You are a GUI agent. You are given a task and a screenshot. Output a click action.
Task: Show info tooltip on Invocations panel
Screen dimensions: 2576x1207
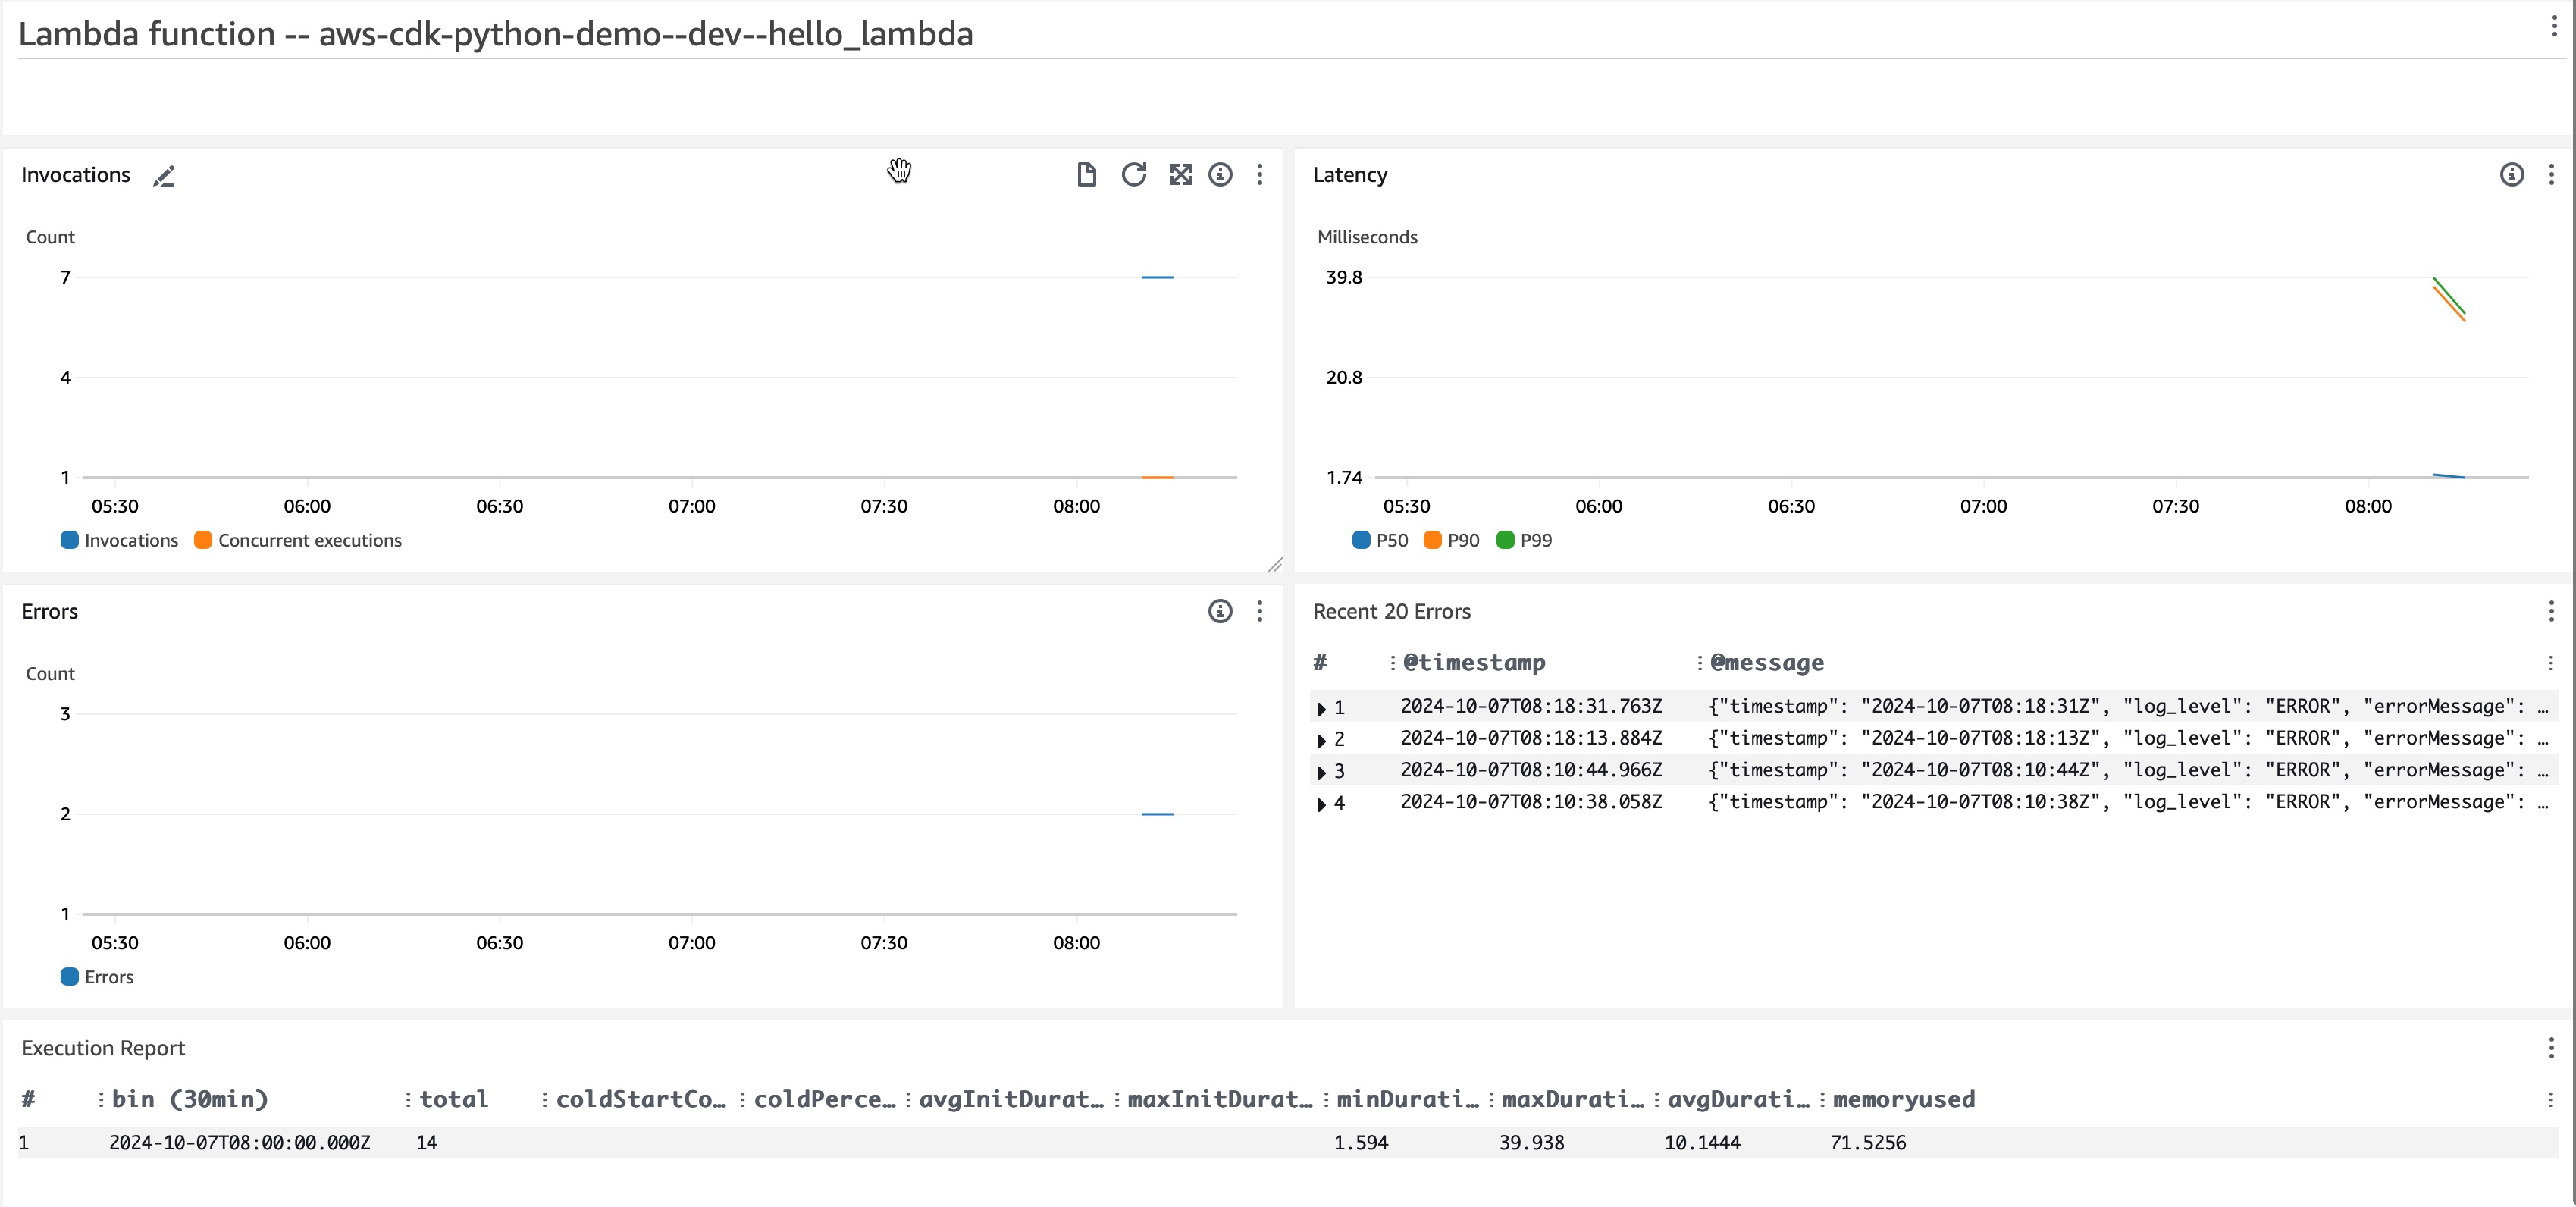pos(1220,174)
